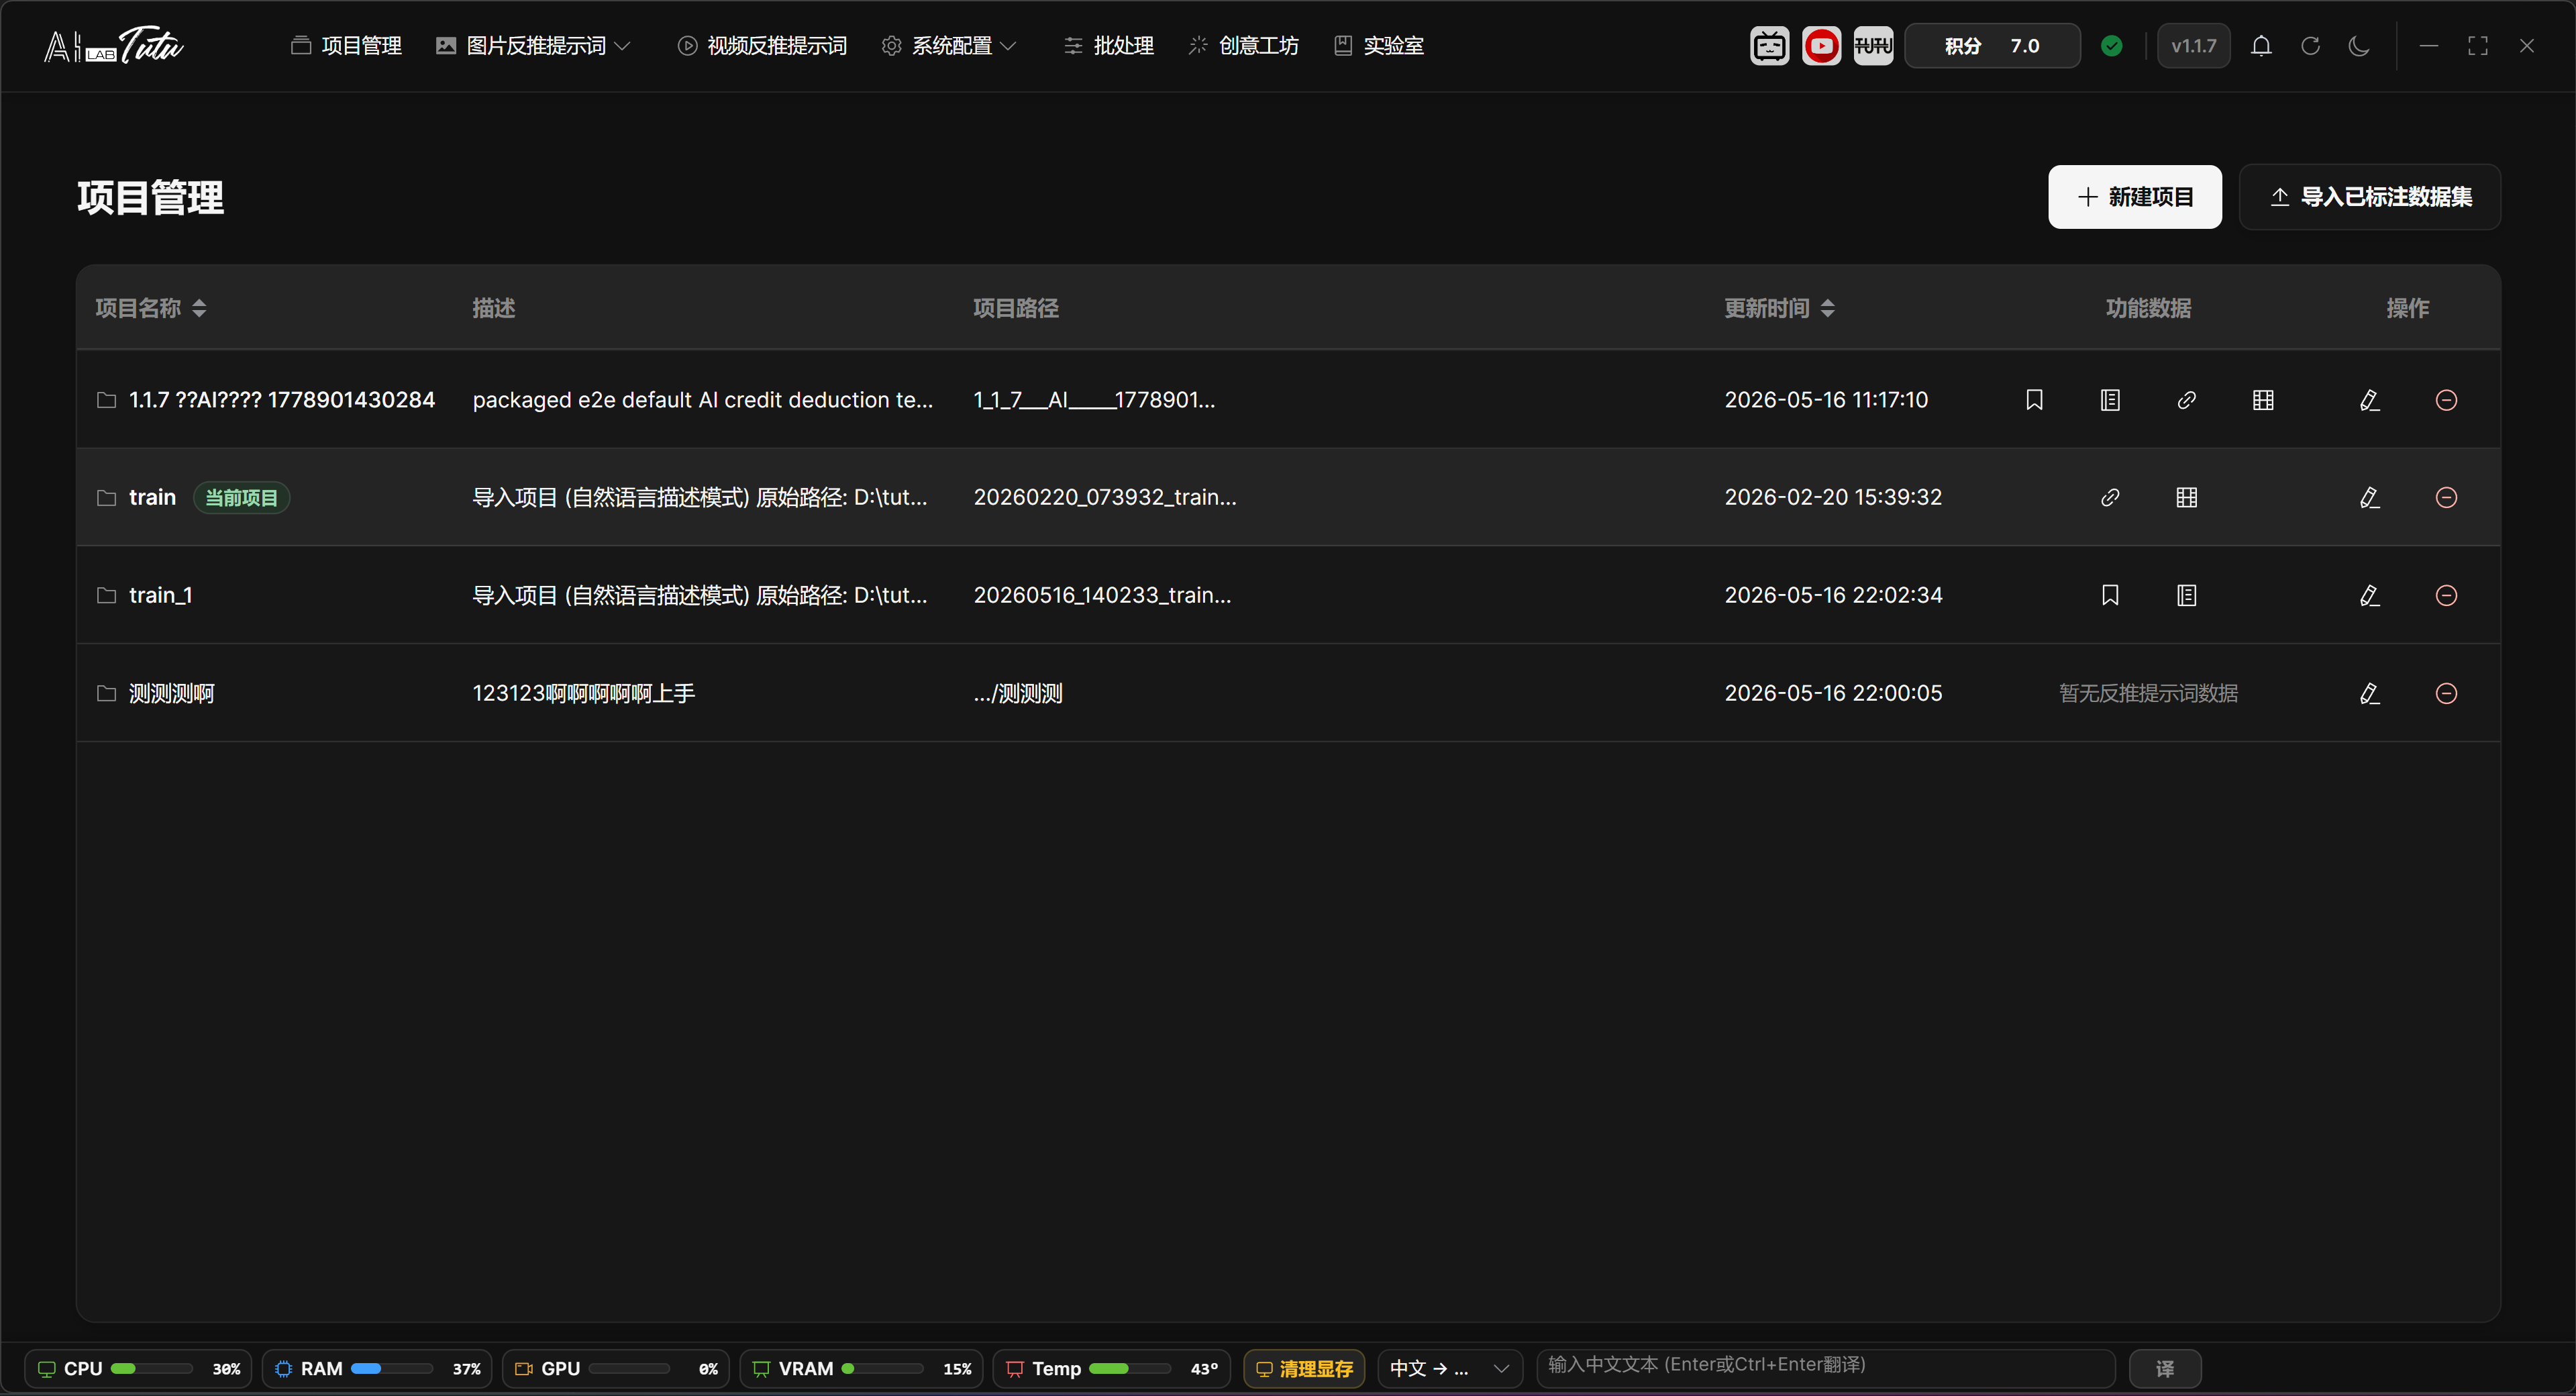This screenshot has width=2576, height=1396.
Task: Click link icon for 1.1.7 project
Action: [x=2187, y=400]
